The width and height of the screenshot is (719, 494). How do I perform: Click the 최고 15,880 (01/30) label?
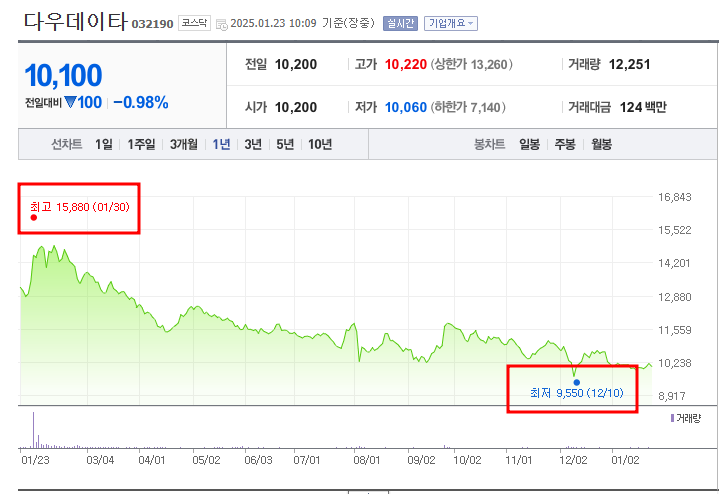point(80,207)
